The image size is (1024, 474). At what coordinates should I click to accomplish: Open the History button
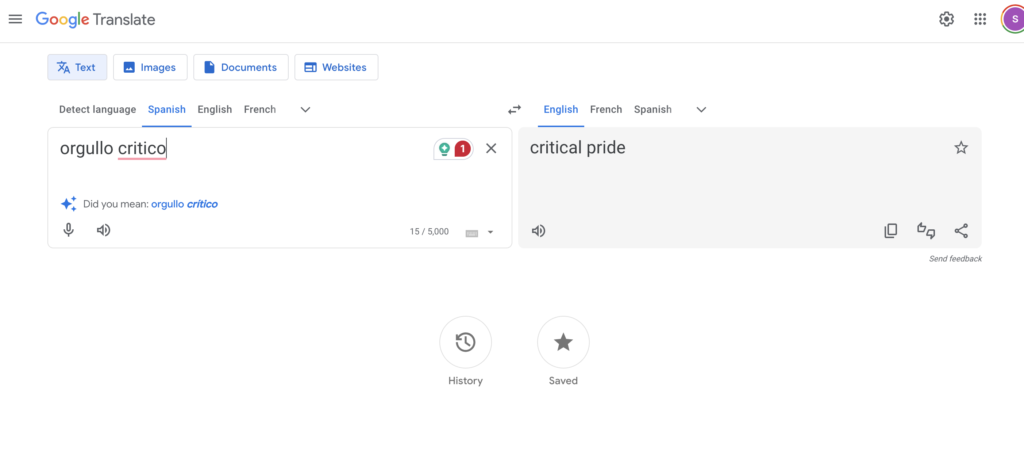(x=465, y=343)
